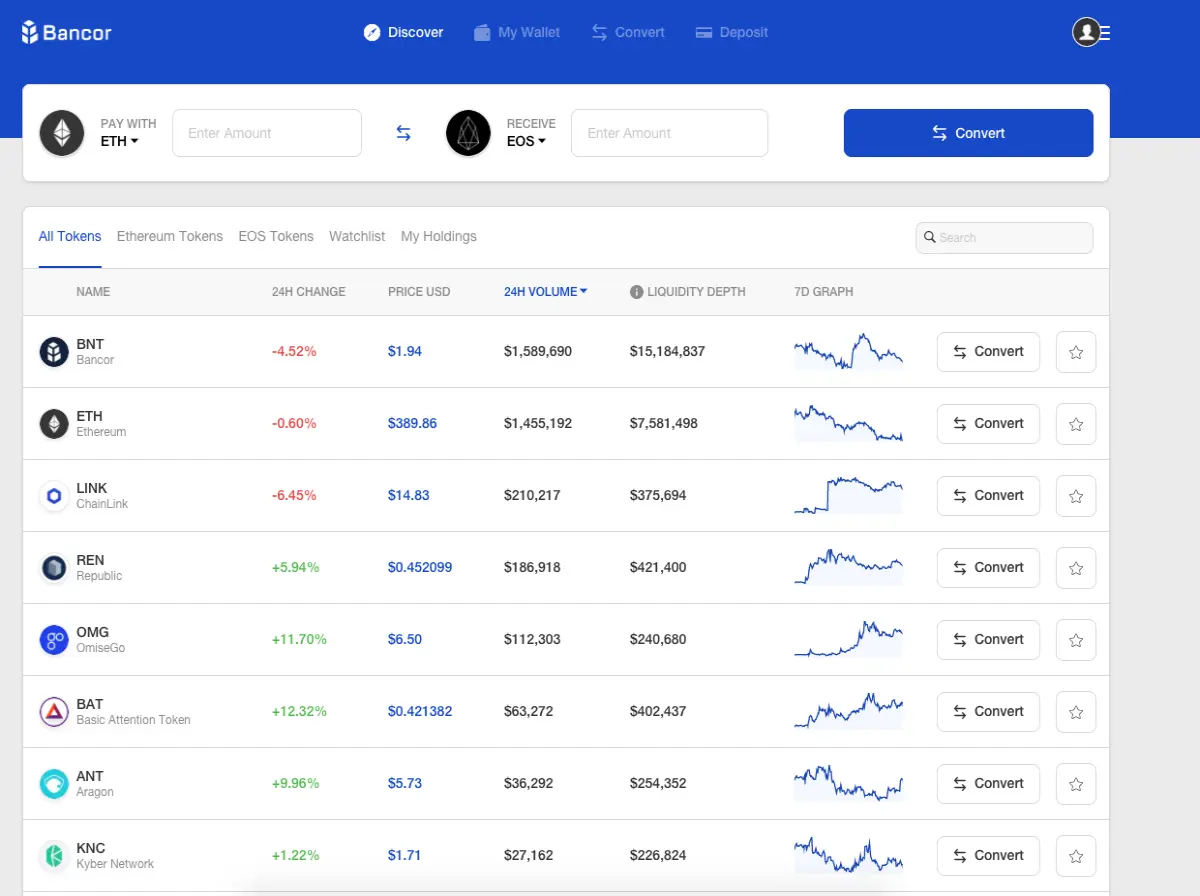
Task: Click the swap arrows between ETH and EOS
Action: pos(403,133)
